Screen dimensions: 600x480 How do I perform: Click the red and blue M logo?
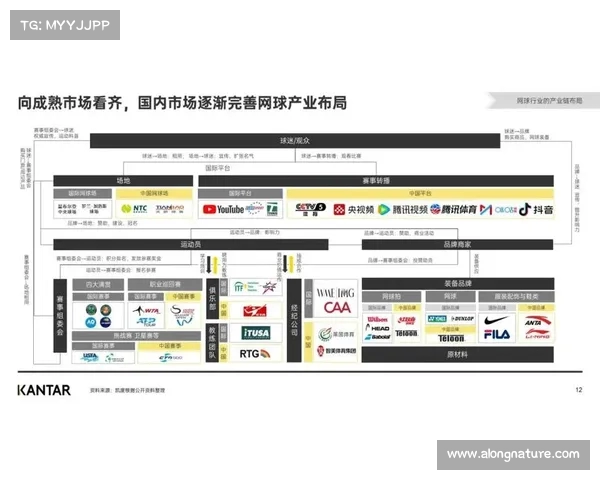(x=486, y=210)
